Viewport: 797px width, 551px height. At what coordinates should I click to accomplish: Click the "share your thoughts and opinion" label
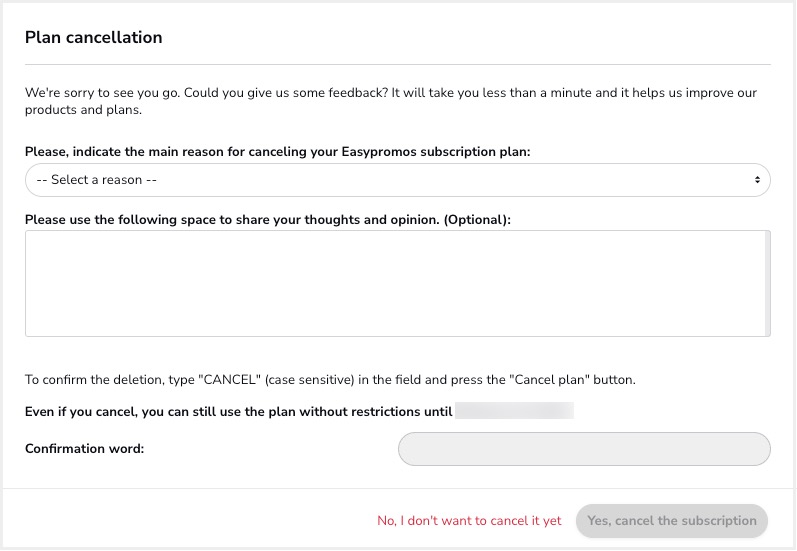(x=268, y=220)
